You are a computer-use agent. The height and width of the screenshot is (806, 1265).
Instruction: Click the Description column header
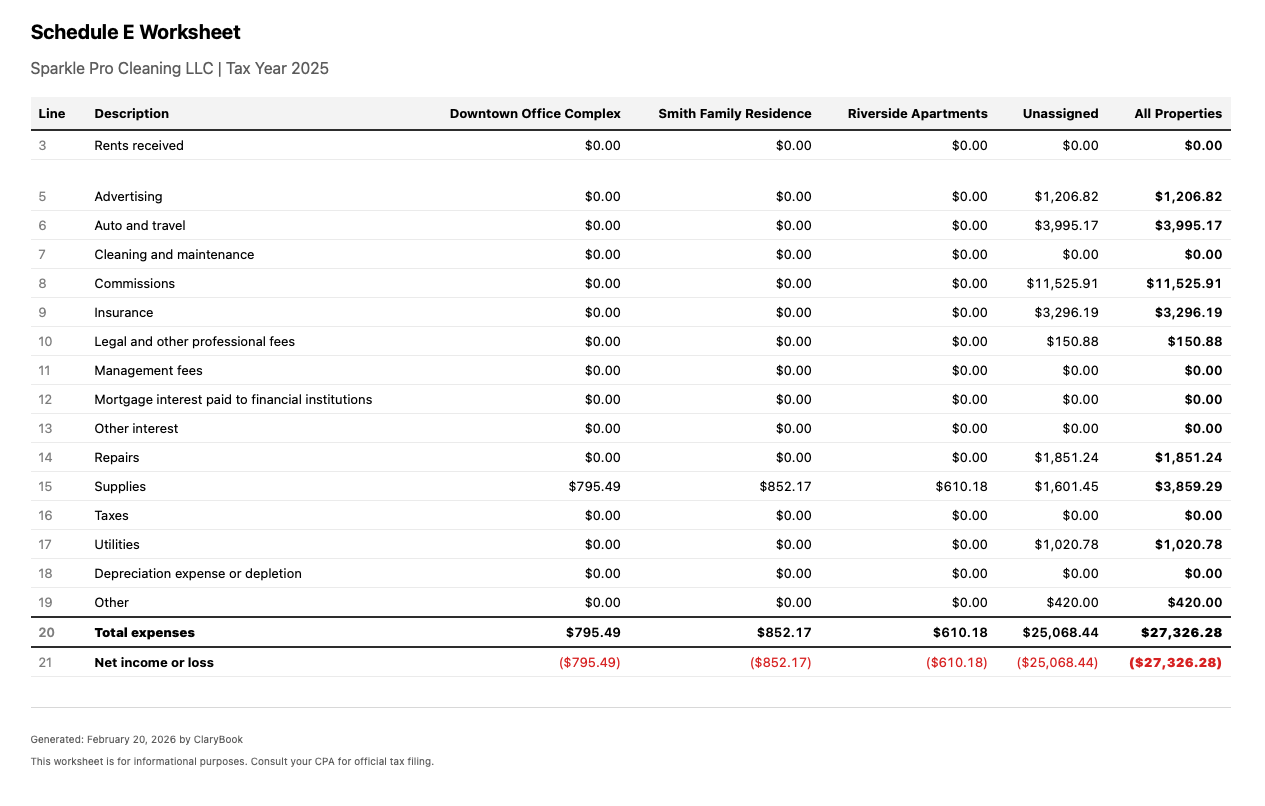tap(131, 114)
